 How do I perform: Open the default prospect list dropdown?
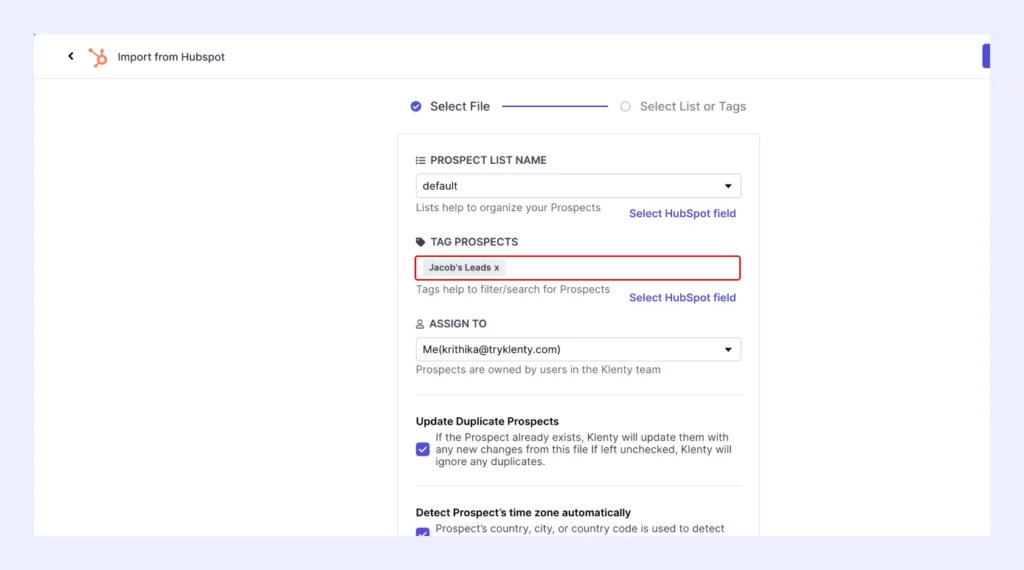[578, 186]
